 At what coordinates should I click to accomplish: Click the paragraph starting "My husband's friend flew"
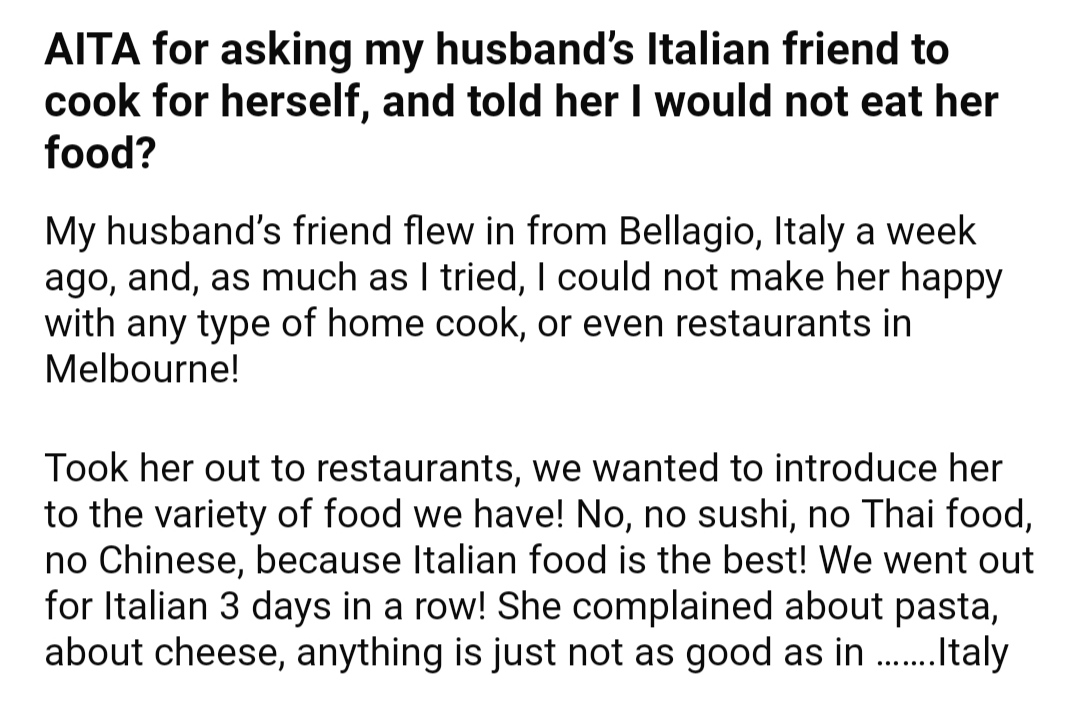[x=523, y=300]
